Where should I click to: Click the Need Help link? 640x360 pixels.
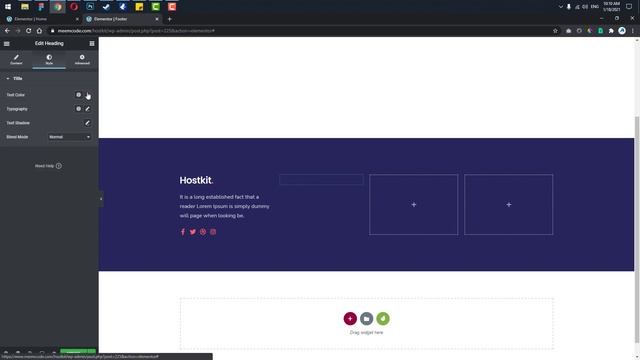pos(44,166)
